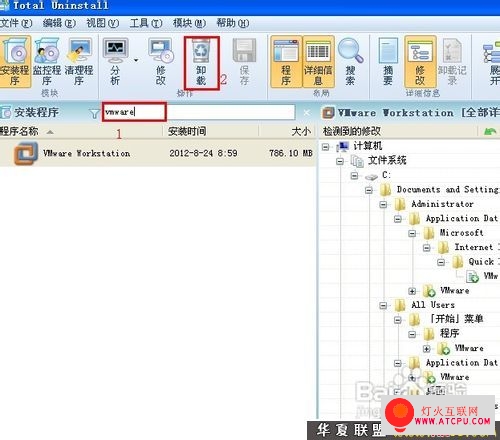This screenshot has height=440, width=500.
Task: Select the C: drive tree item
Action: pos(387,175)
